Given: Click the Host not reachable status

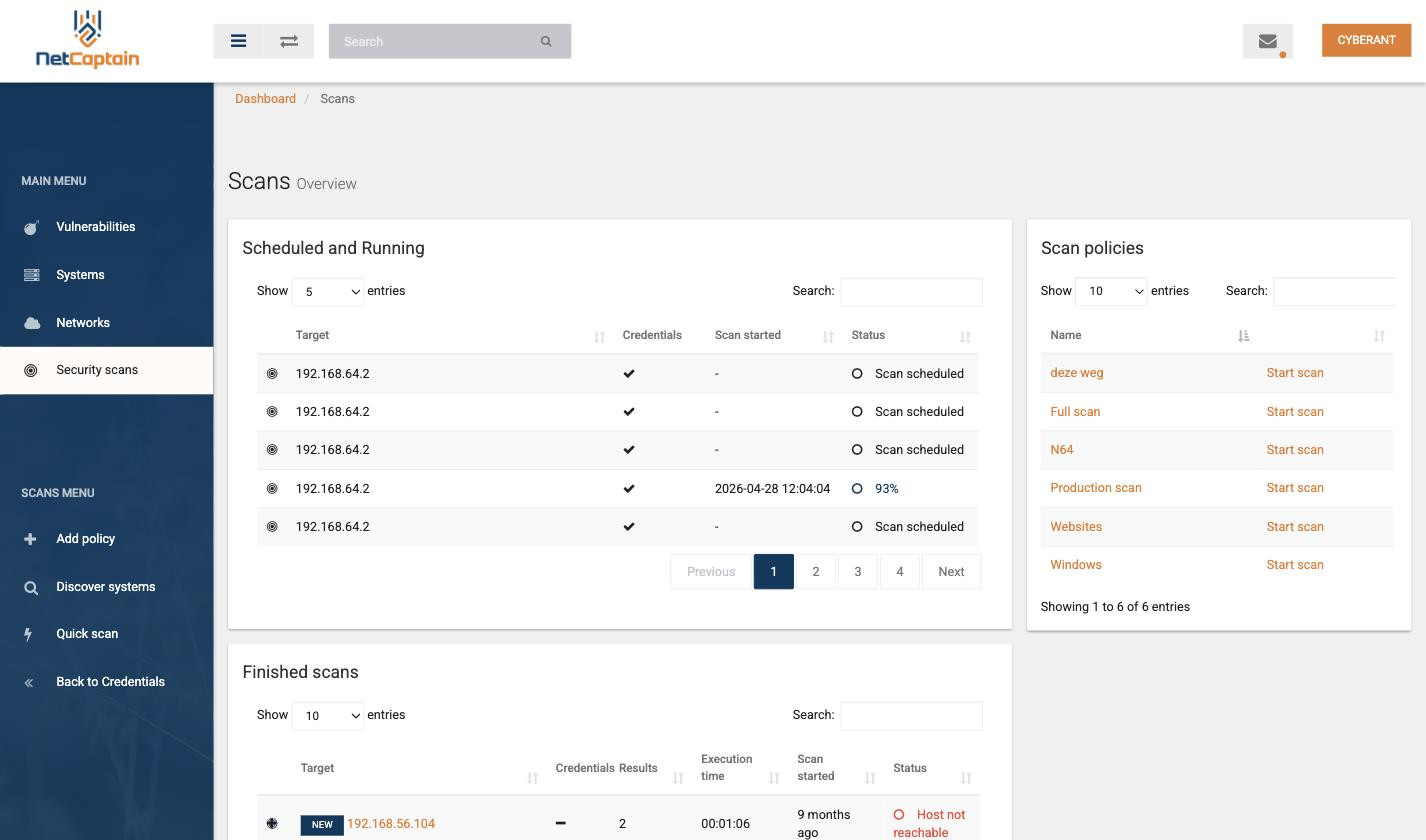Looking at the screenshot, I should tap(930, 824).
